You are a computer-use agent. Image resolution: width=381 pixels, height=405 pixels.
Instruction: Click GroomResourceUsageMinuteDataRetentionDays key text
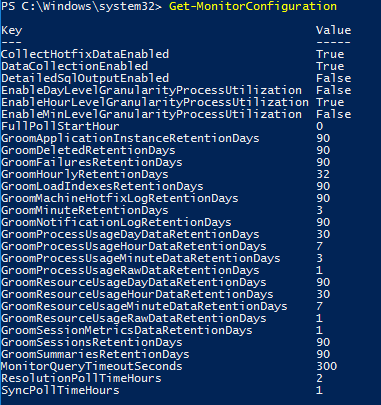144,306
